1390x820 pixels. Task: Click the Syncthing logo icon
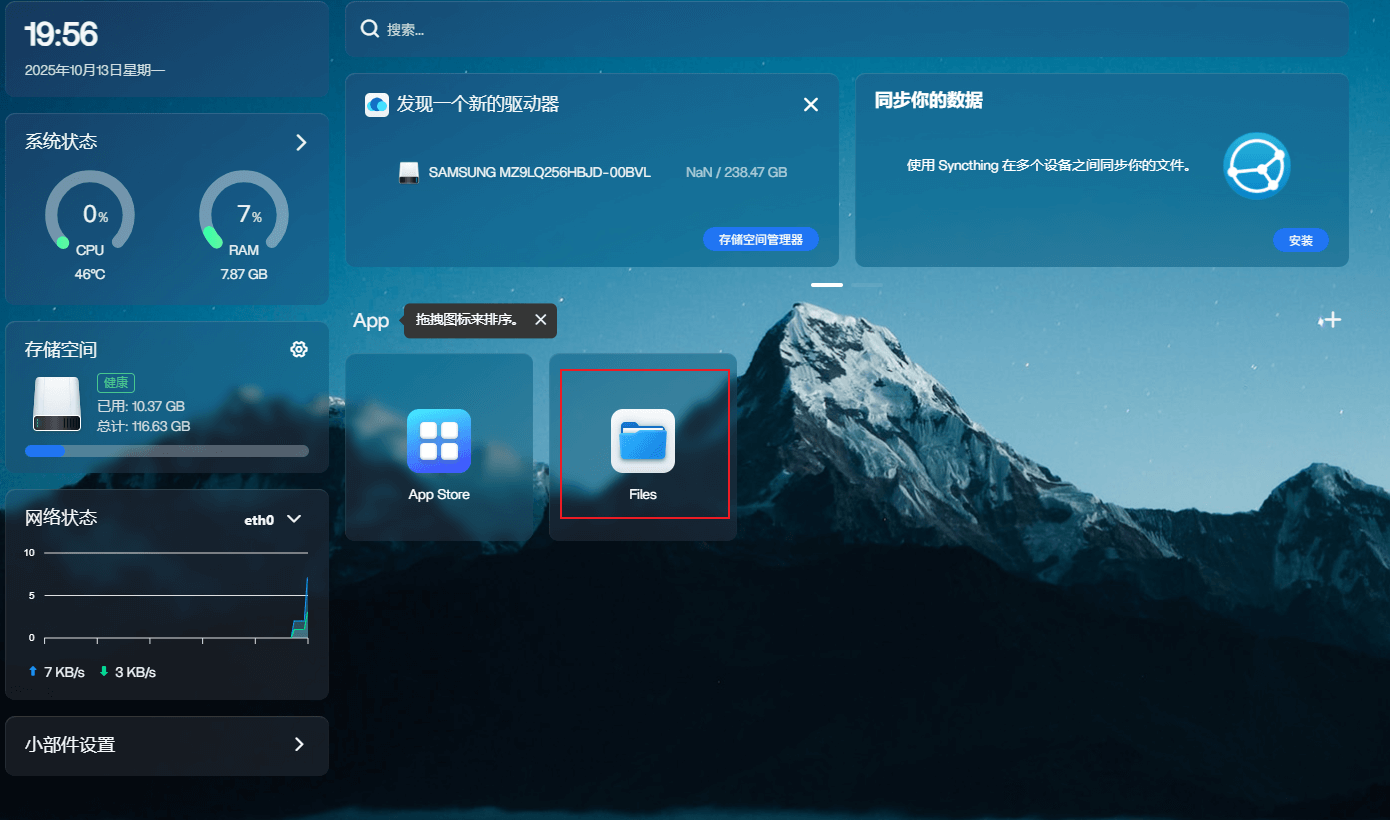[1256, 166]
